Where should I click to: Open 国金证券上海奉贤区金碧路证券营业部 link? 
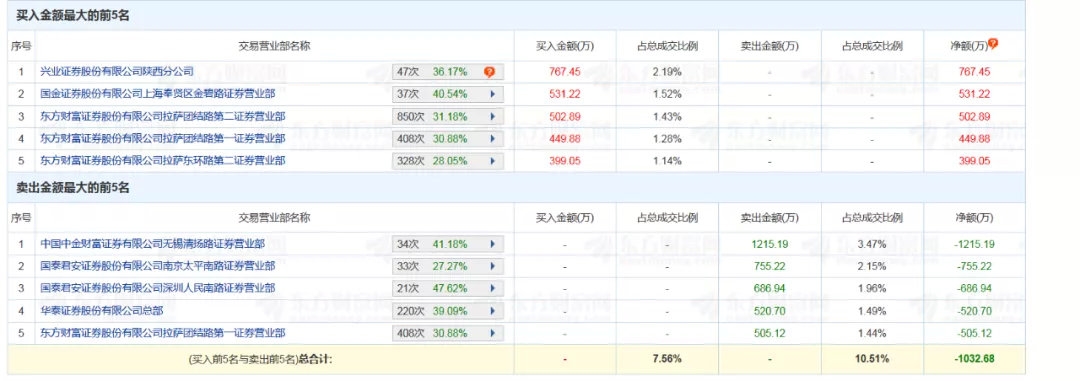[158, 93]
